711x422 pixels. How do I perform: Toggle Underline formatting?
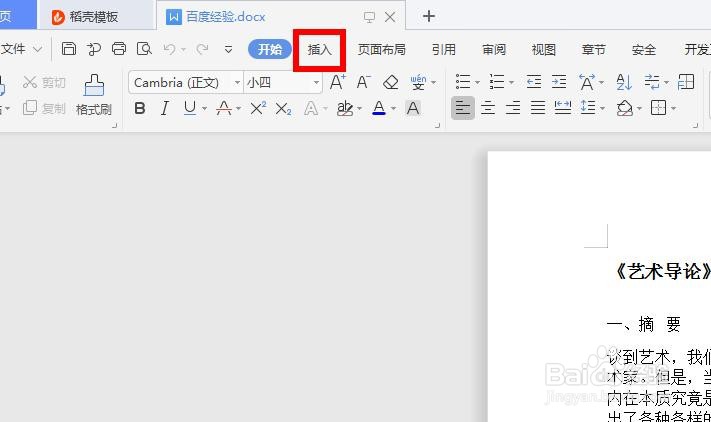tap(190, 108)
